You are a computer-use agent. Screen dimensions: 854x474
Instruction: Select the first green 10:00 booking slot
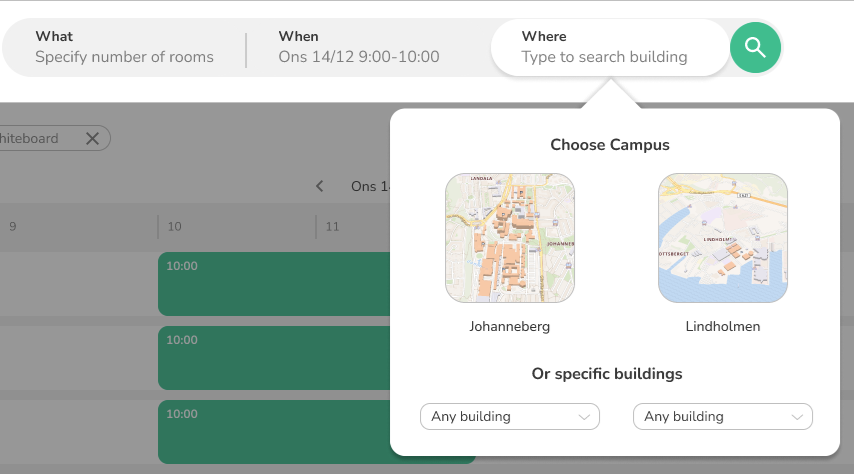click(x=273, y=284)
